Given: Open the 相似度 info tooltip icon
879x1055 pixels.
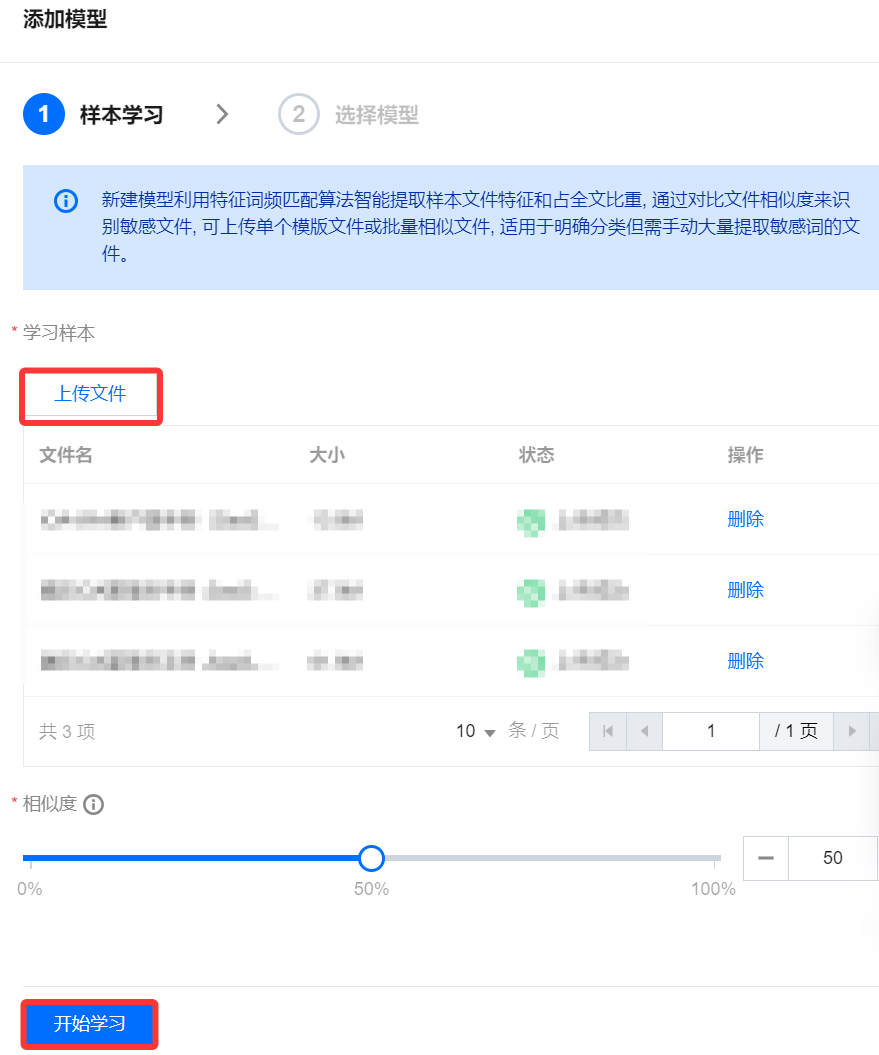Looking at the screenshot, I should pyautogui.click(x=94, y=805).
